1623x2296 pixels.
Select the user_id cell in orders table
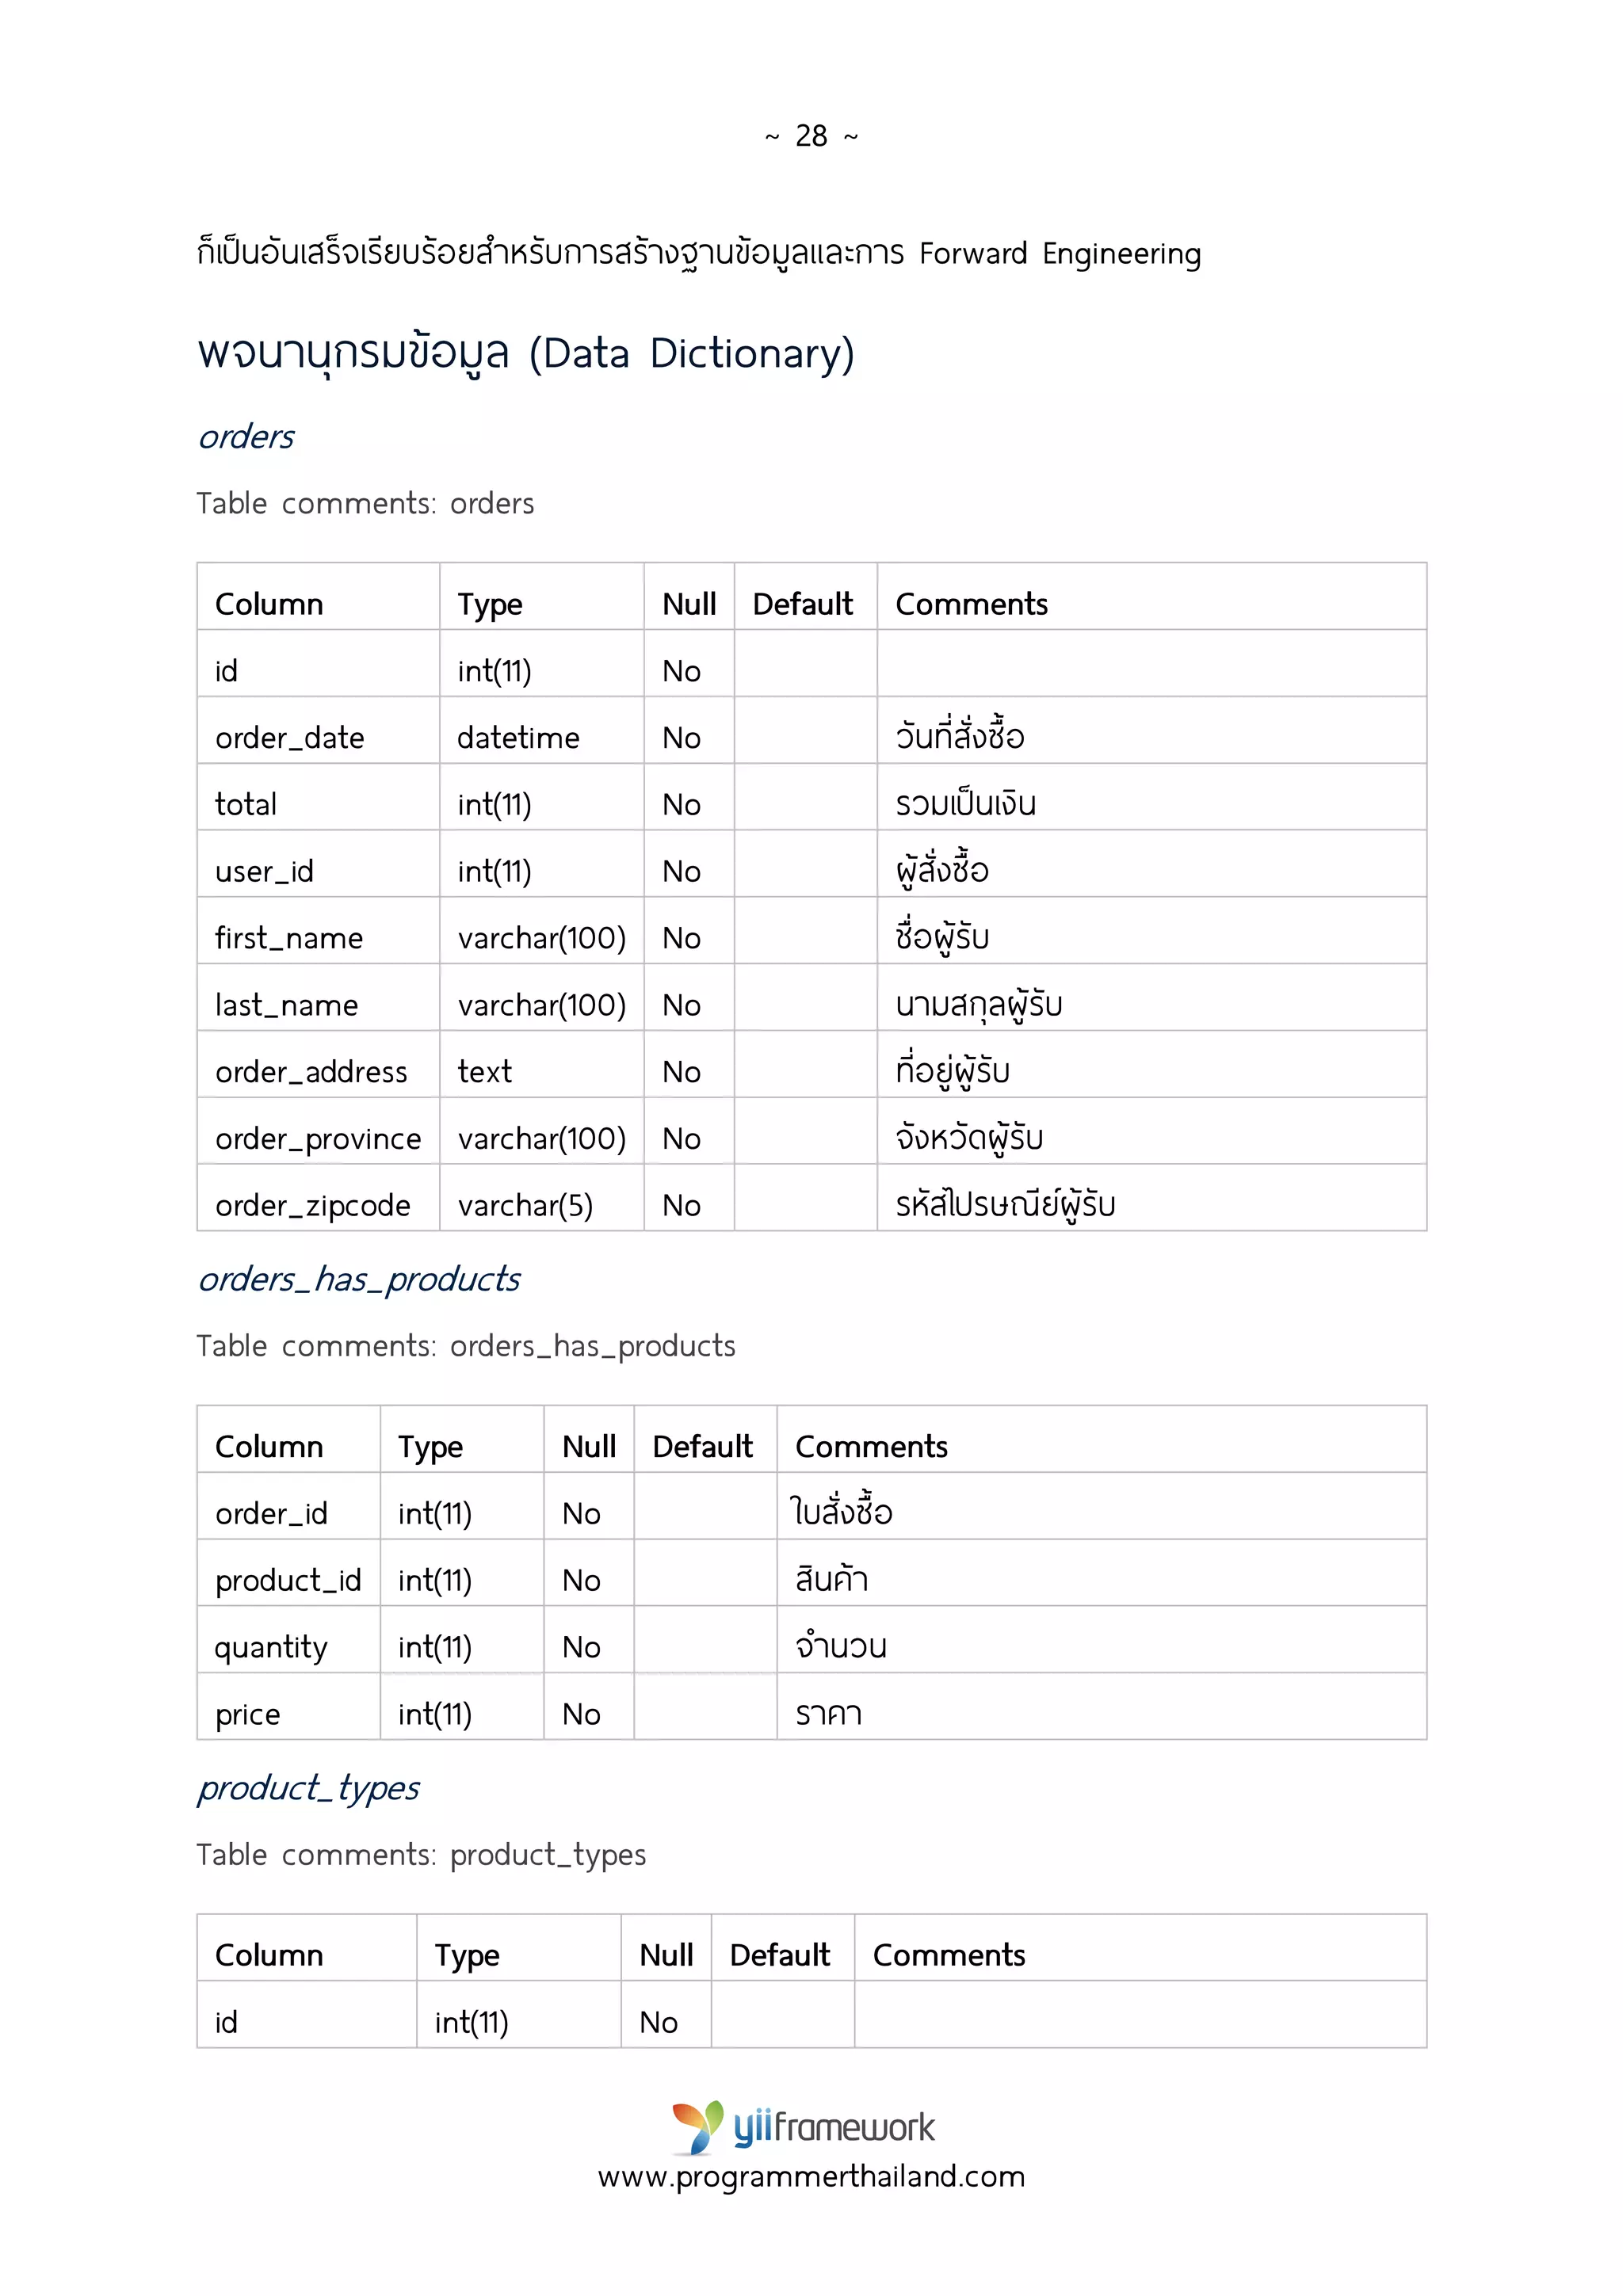coord(318,864)
